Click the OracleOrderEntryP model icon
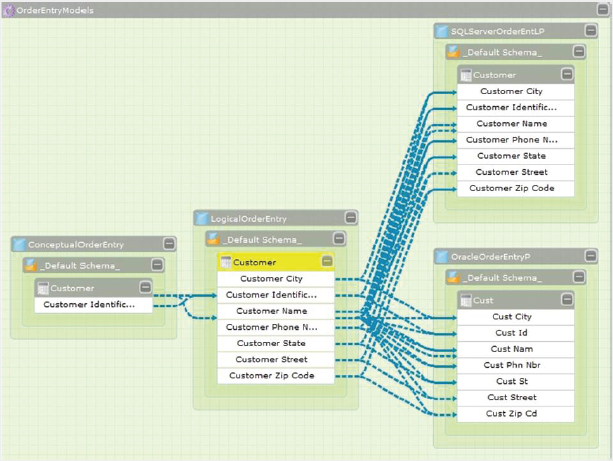613x461 pixels. 442,257
